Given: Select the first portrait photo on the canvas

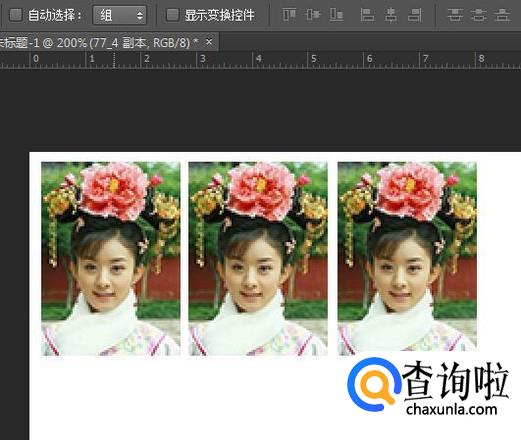Looking at the screenshot, I should pyautogui.click(x=111, y=259).
